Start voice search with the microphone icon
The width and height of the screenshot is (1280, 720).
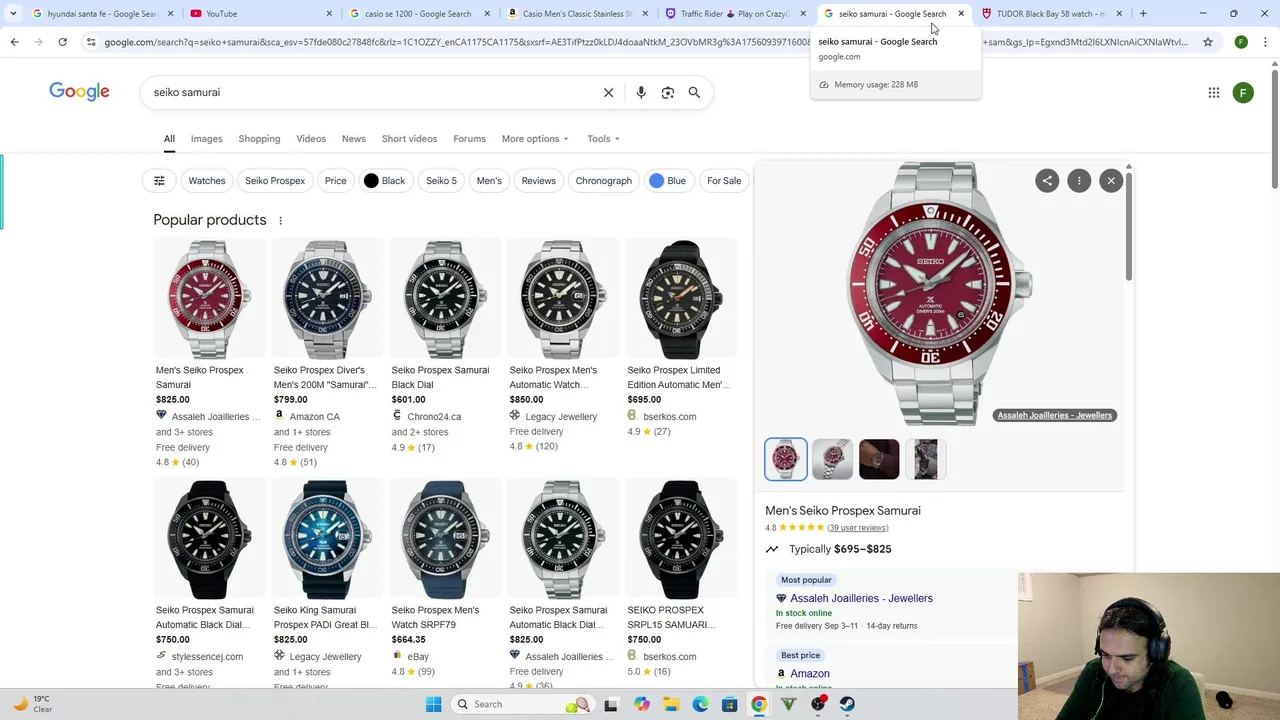[641, 92]
